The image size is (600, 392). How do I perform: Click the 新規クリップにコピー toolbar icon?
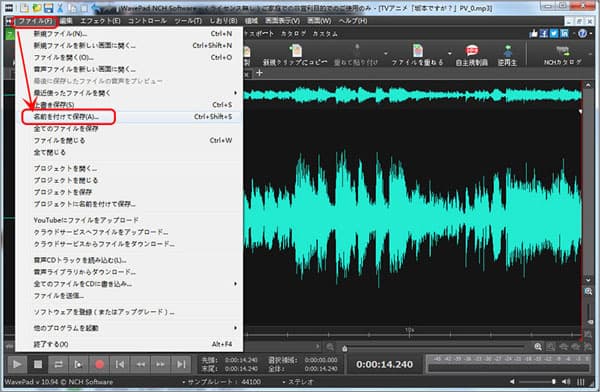(x=295, y=55)
